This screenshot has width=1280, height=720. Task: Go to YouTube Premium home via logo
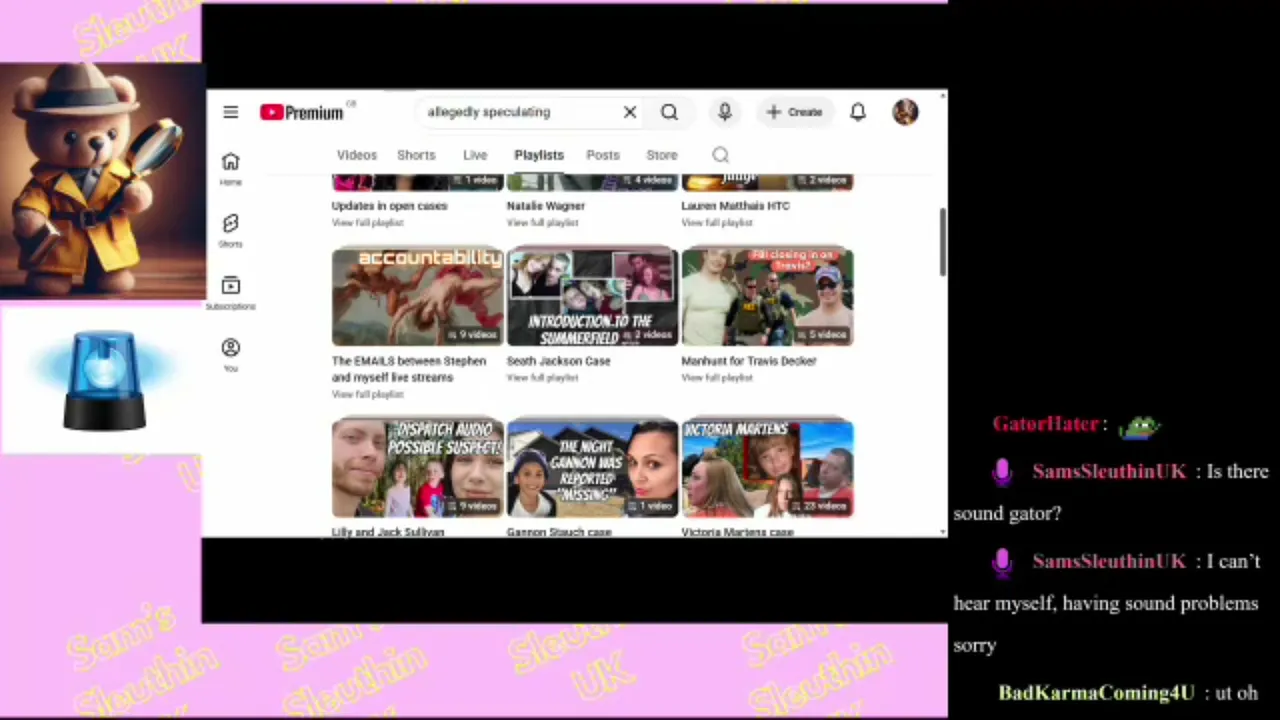click(302, 112)
